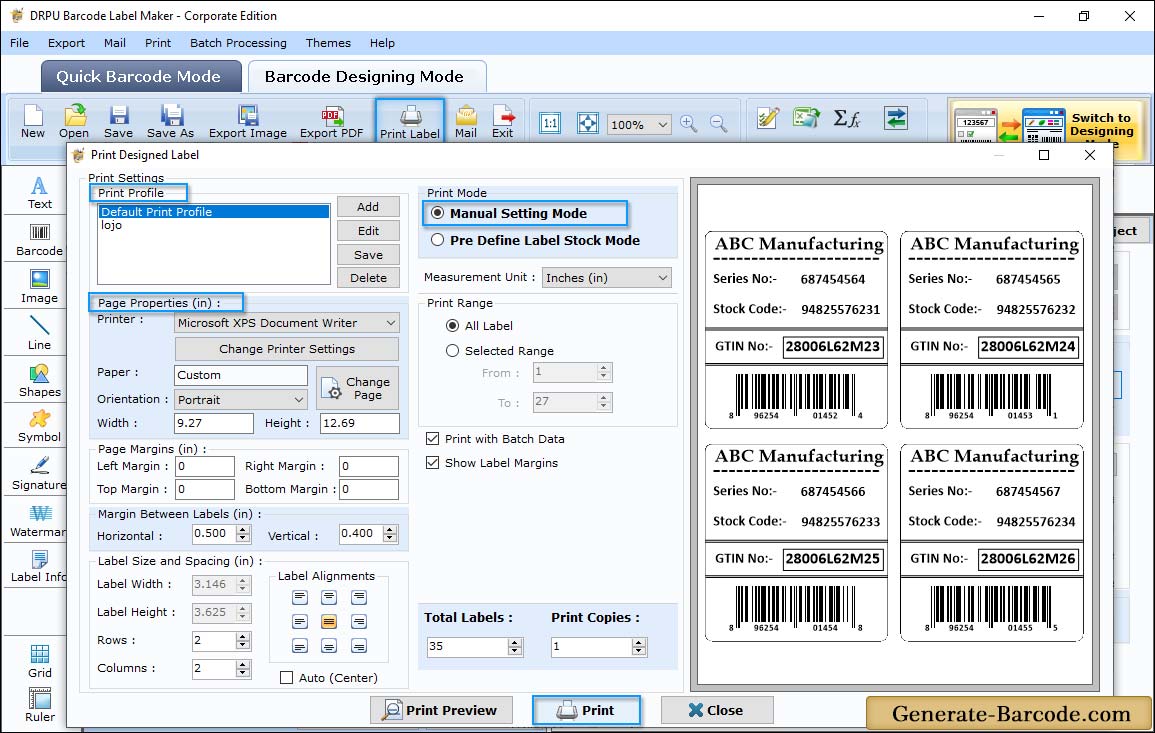Select the Barcode tool in sidebar
The image size is (1155, 733).
pyautogui.click(x=40, y=240)
